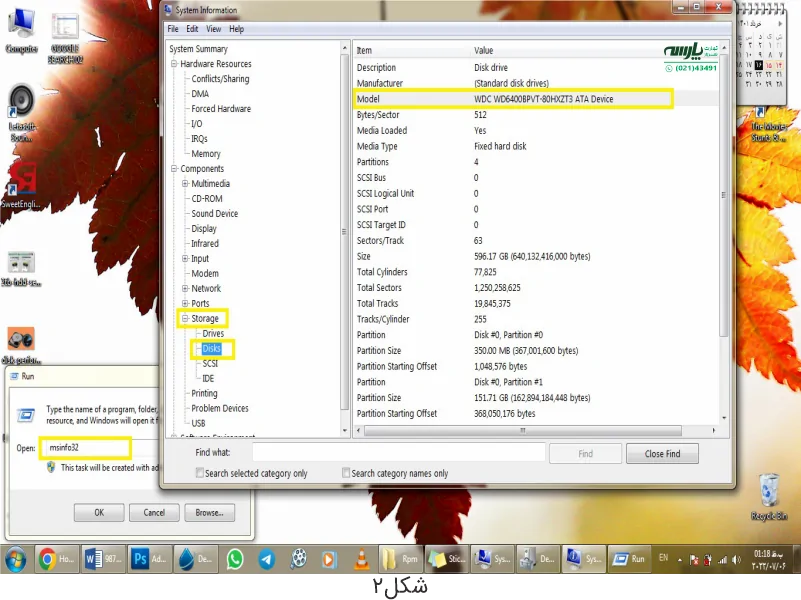Open WhatsApp in the taskbar
This screenshot has width=801, height=600.
[235, 559]
